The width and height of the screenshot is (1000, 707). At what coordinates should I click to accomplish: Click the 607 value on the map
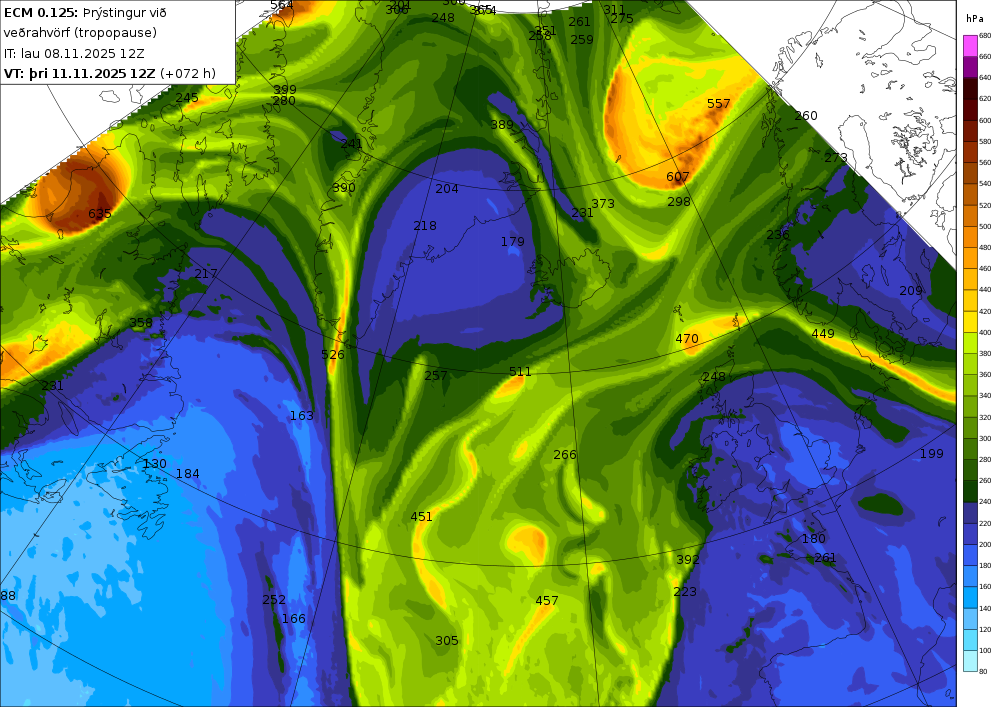coord(677,177)
